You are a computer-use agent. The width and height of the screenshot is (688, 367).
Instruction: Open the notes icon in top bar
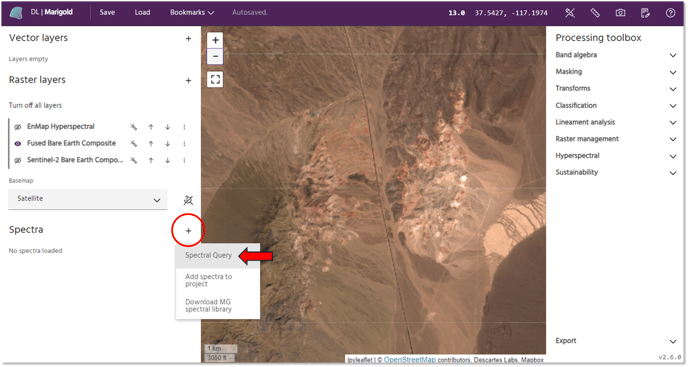click(x=645, y=13)
